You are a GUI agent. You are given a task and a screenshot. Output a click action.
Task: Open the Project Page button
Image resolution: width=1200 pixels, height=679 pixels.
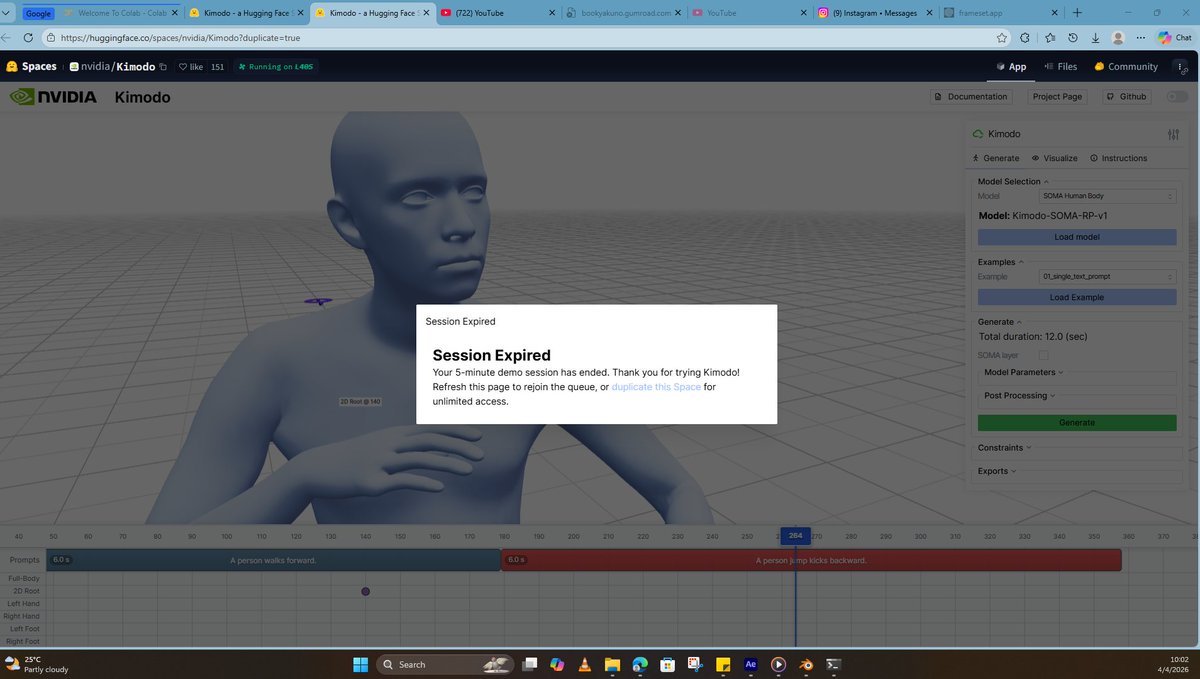click(1057, 97)
